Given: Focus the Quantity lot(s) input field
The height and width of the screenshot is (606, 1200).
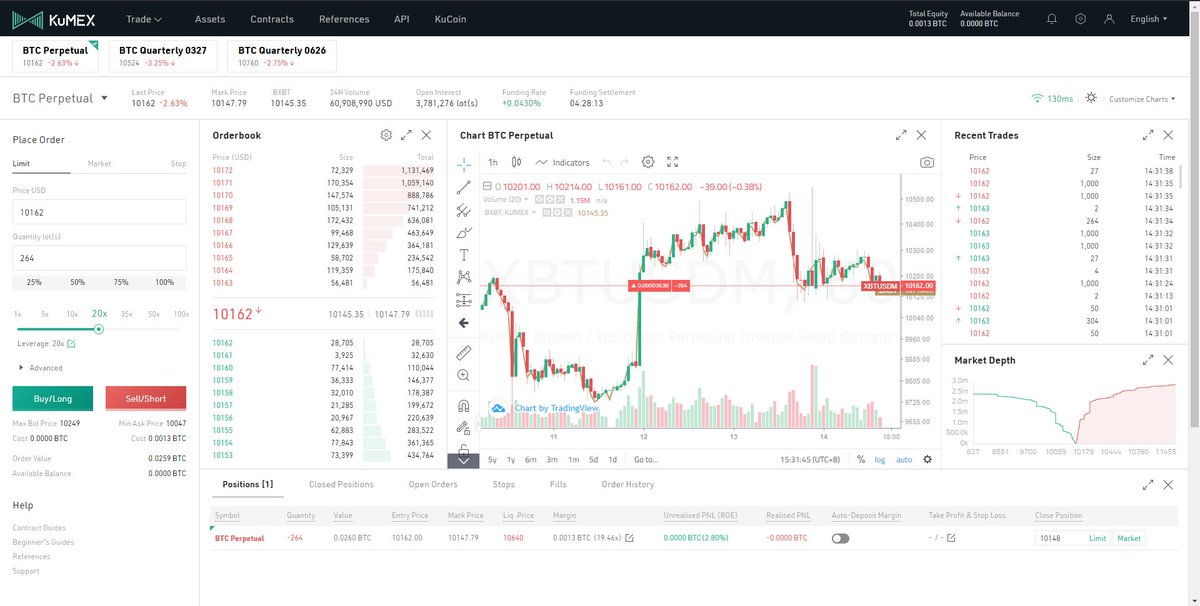Looking at the screenshot, I should (99, 258).
